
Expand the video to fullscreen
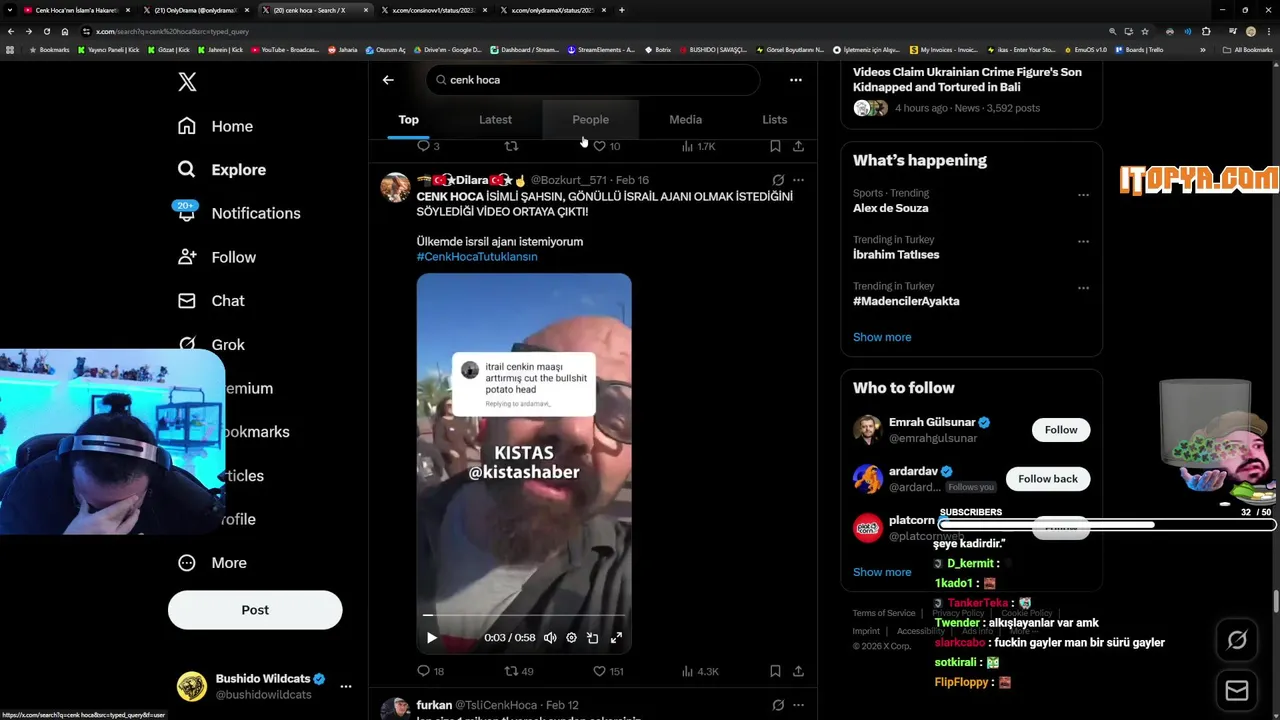point(616,638)
